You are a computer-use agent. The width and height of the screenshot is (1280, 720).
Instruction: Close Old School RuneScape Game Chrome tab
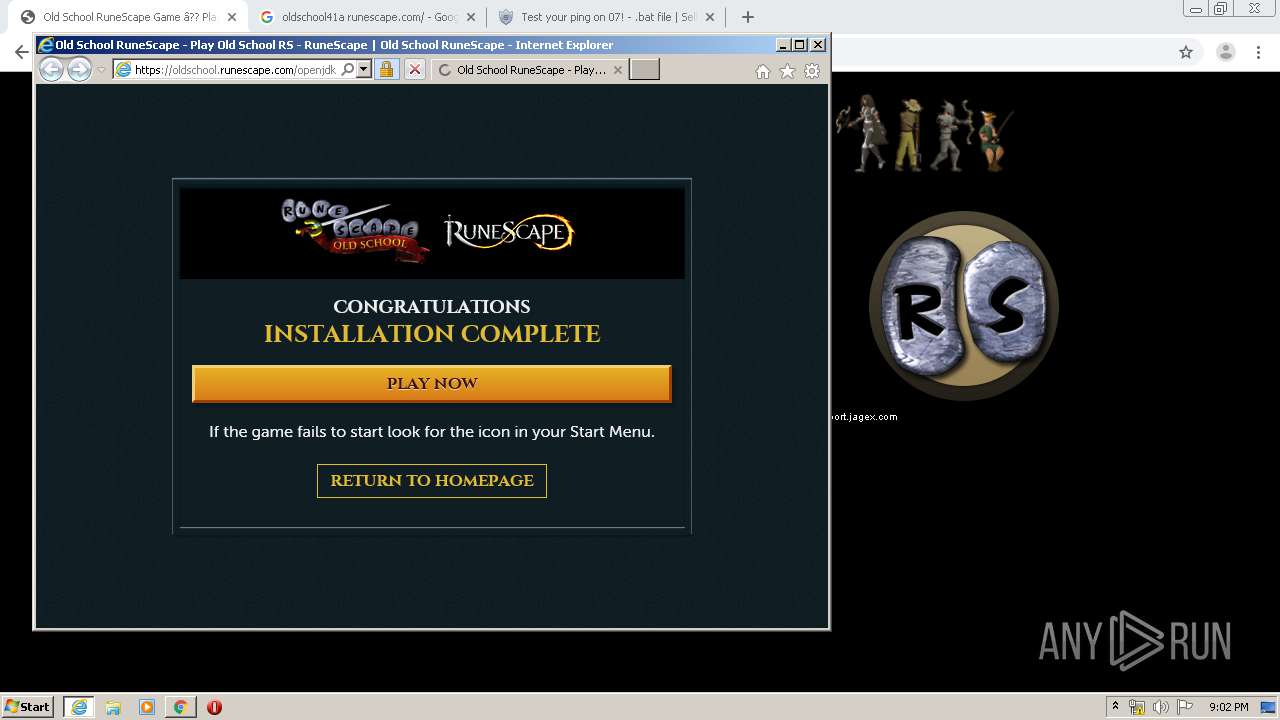(x=231, y=17)
